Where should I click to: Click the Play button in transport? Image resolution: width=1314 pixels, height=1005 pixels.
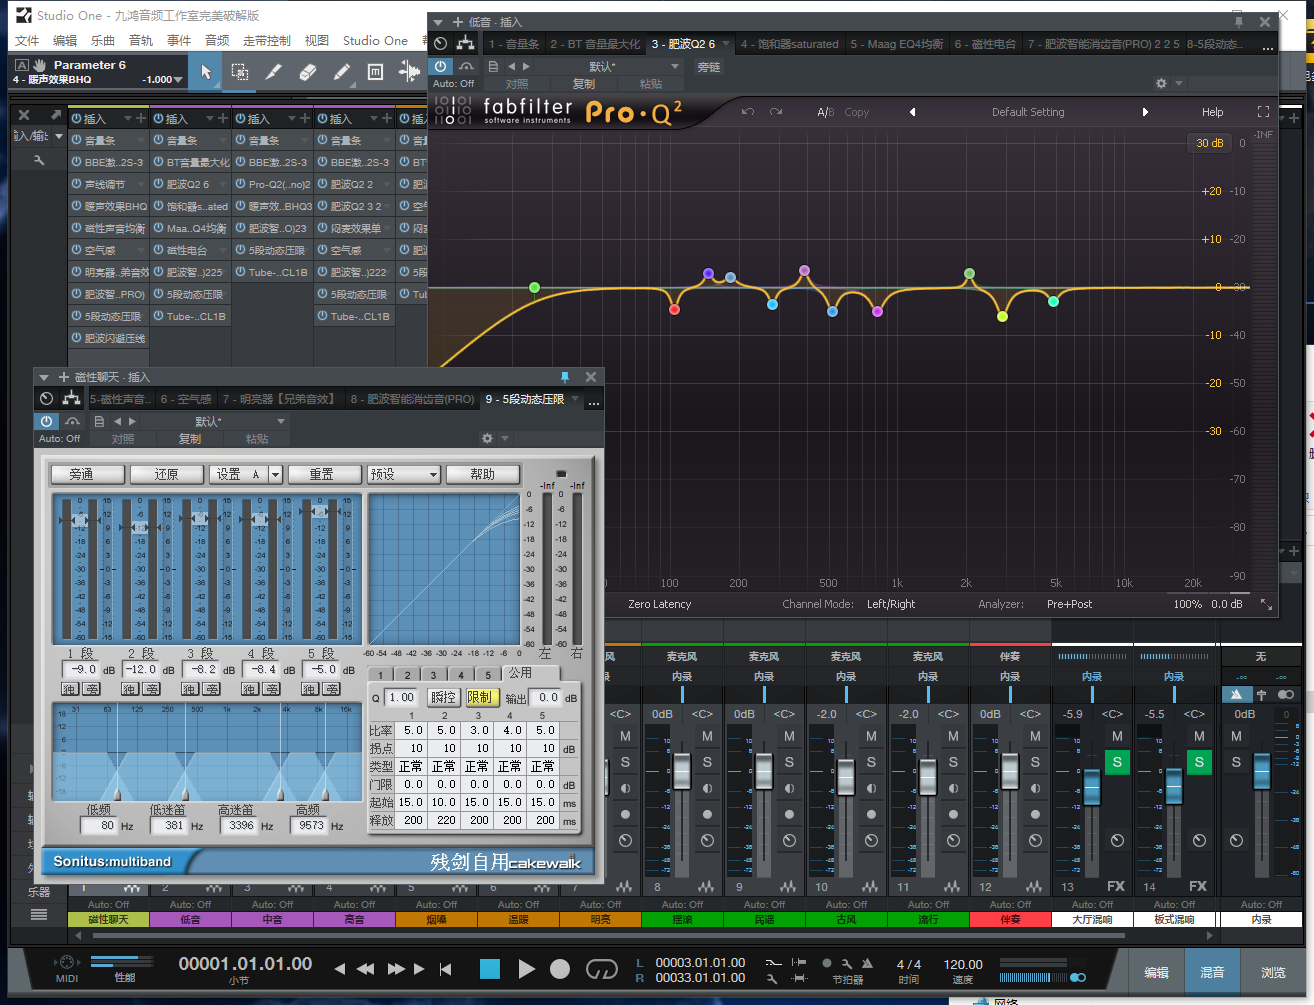pyautogui.click(x=526, y=969)
